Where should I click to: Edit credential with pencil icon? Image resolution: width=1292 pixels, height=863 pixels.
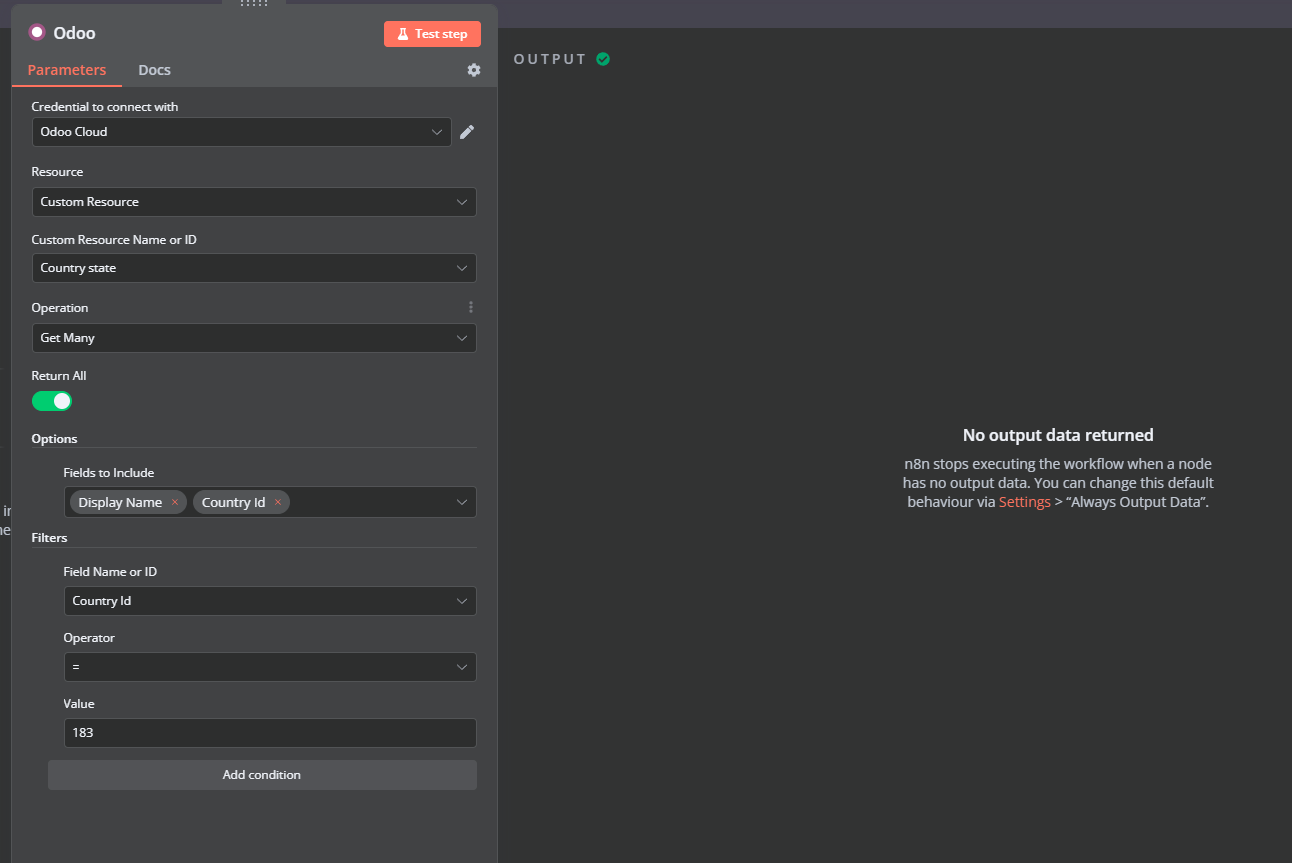(x=467, y=132)
